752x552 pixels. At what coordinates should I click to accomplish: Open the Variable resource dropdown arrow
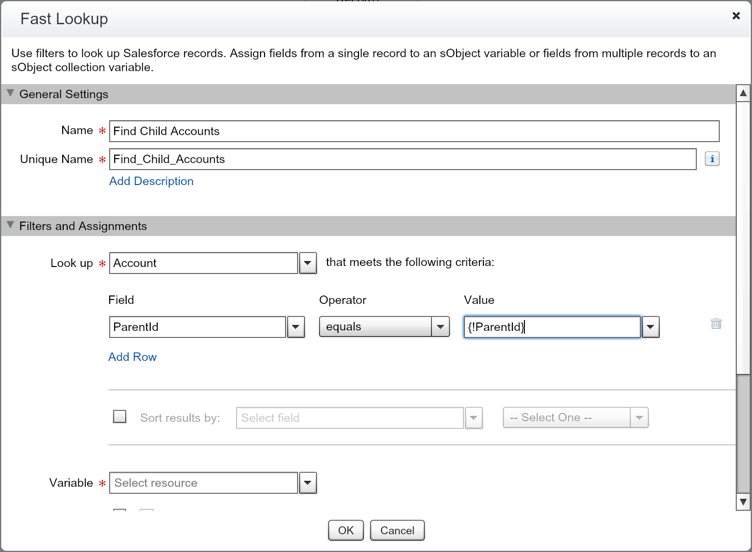tap(308, 483)
